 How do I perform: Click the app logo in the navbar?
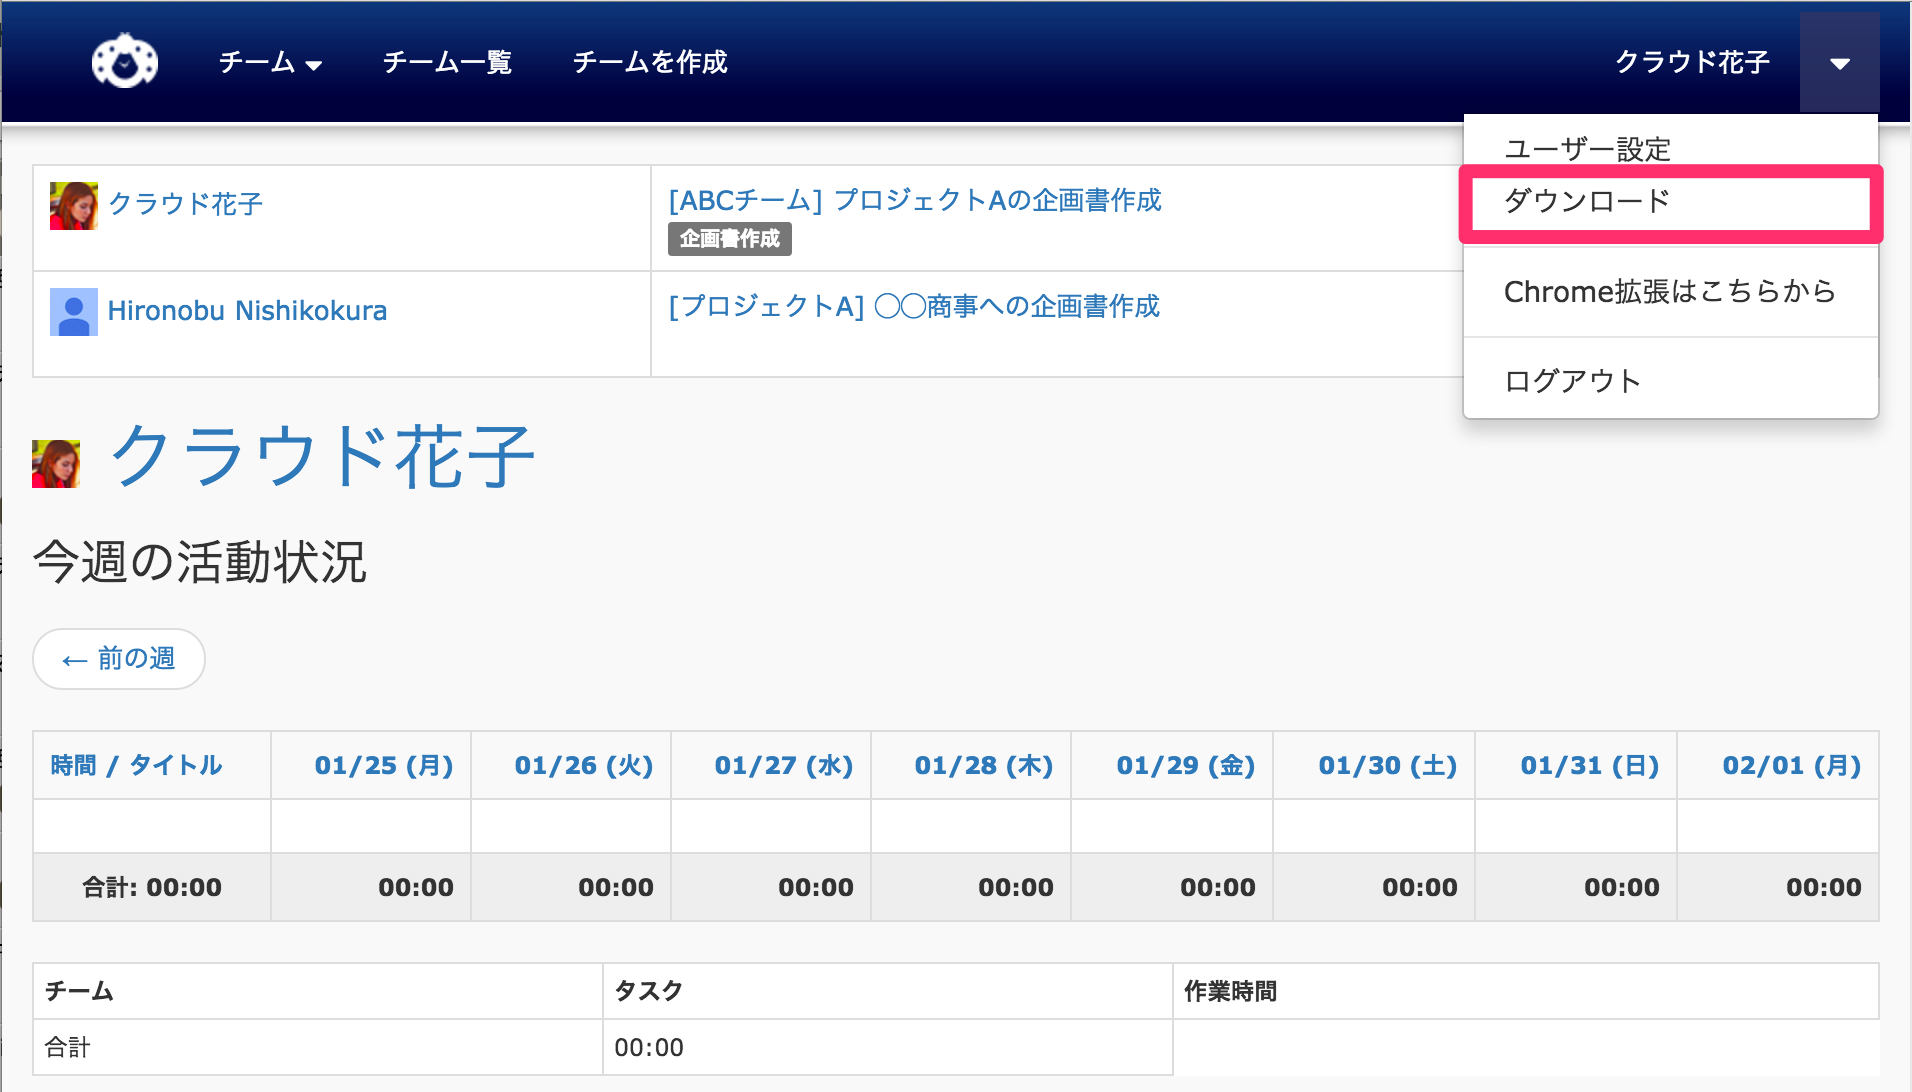tap(124, 62)
